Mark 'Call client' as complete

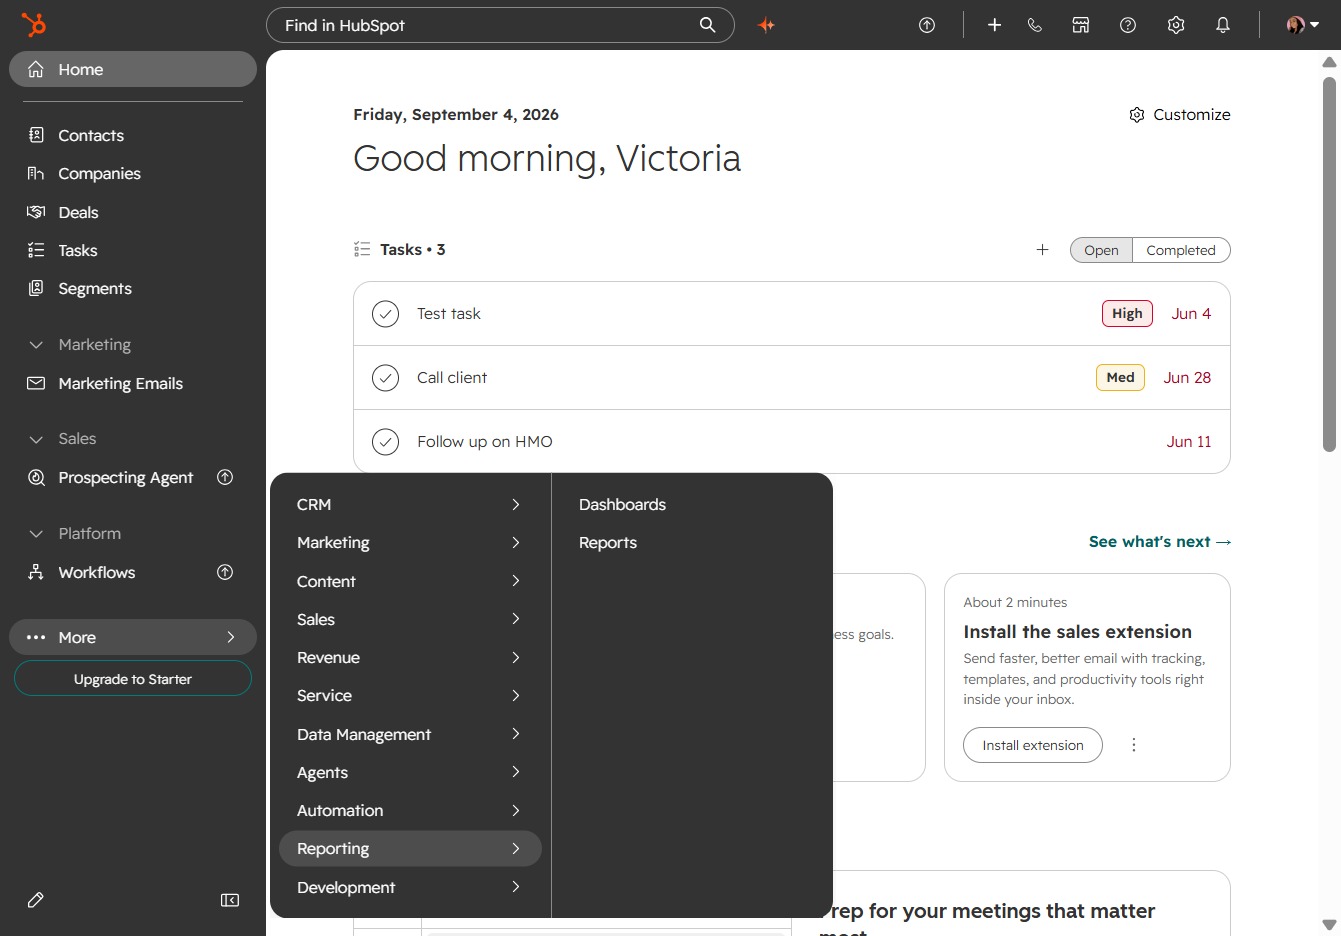[385, 378]
